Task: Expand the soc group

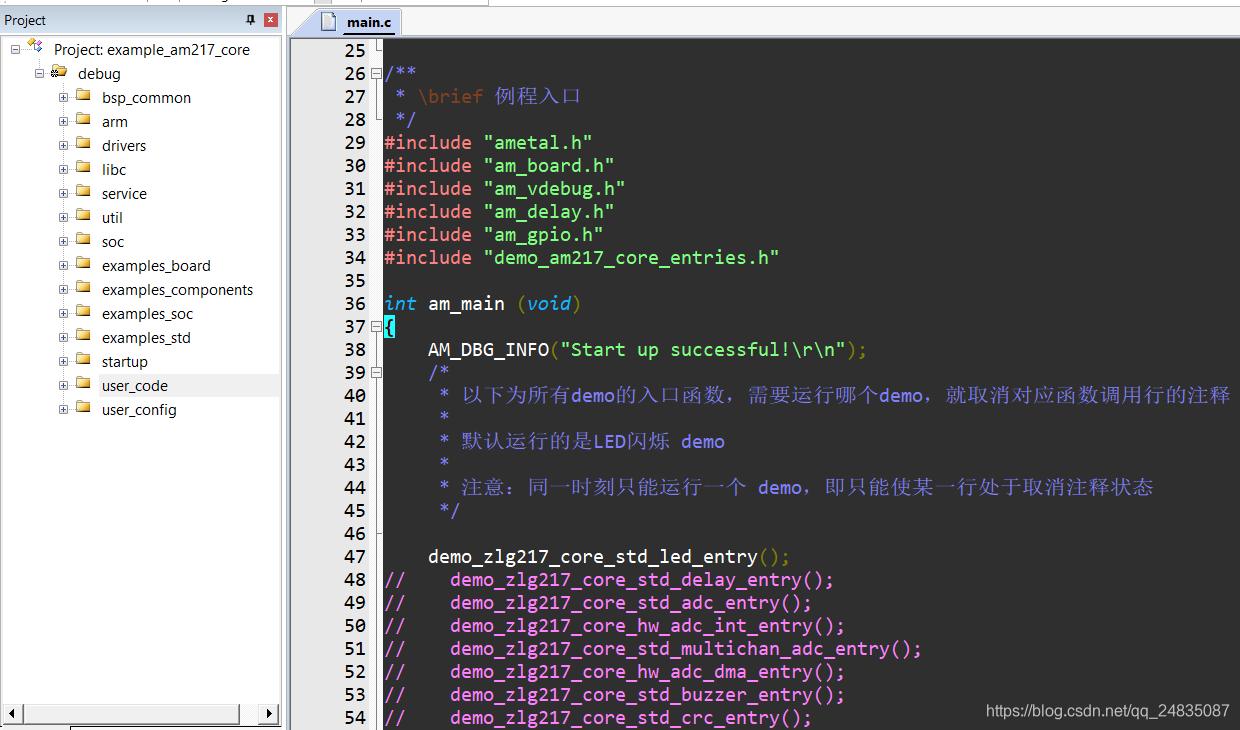Action: [x=63, y=241]
